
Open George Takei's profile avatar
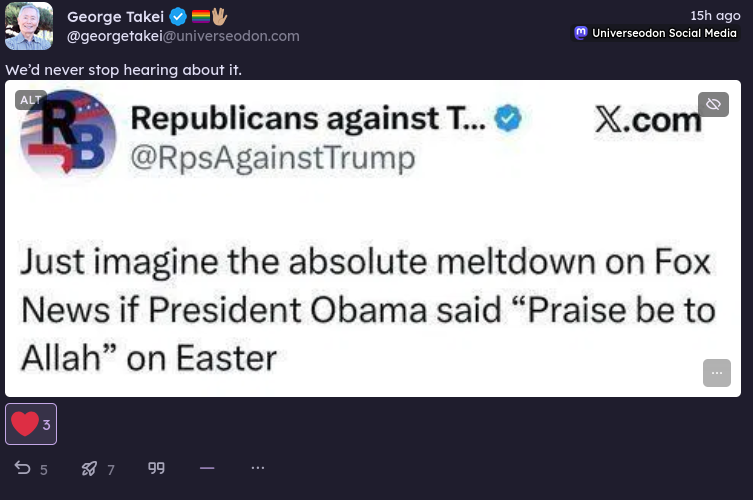pyautogui.click(x=29, y=26)
